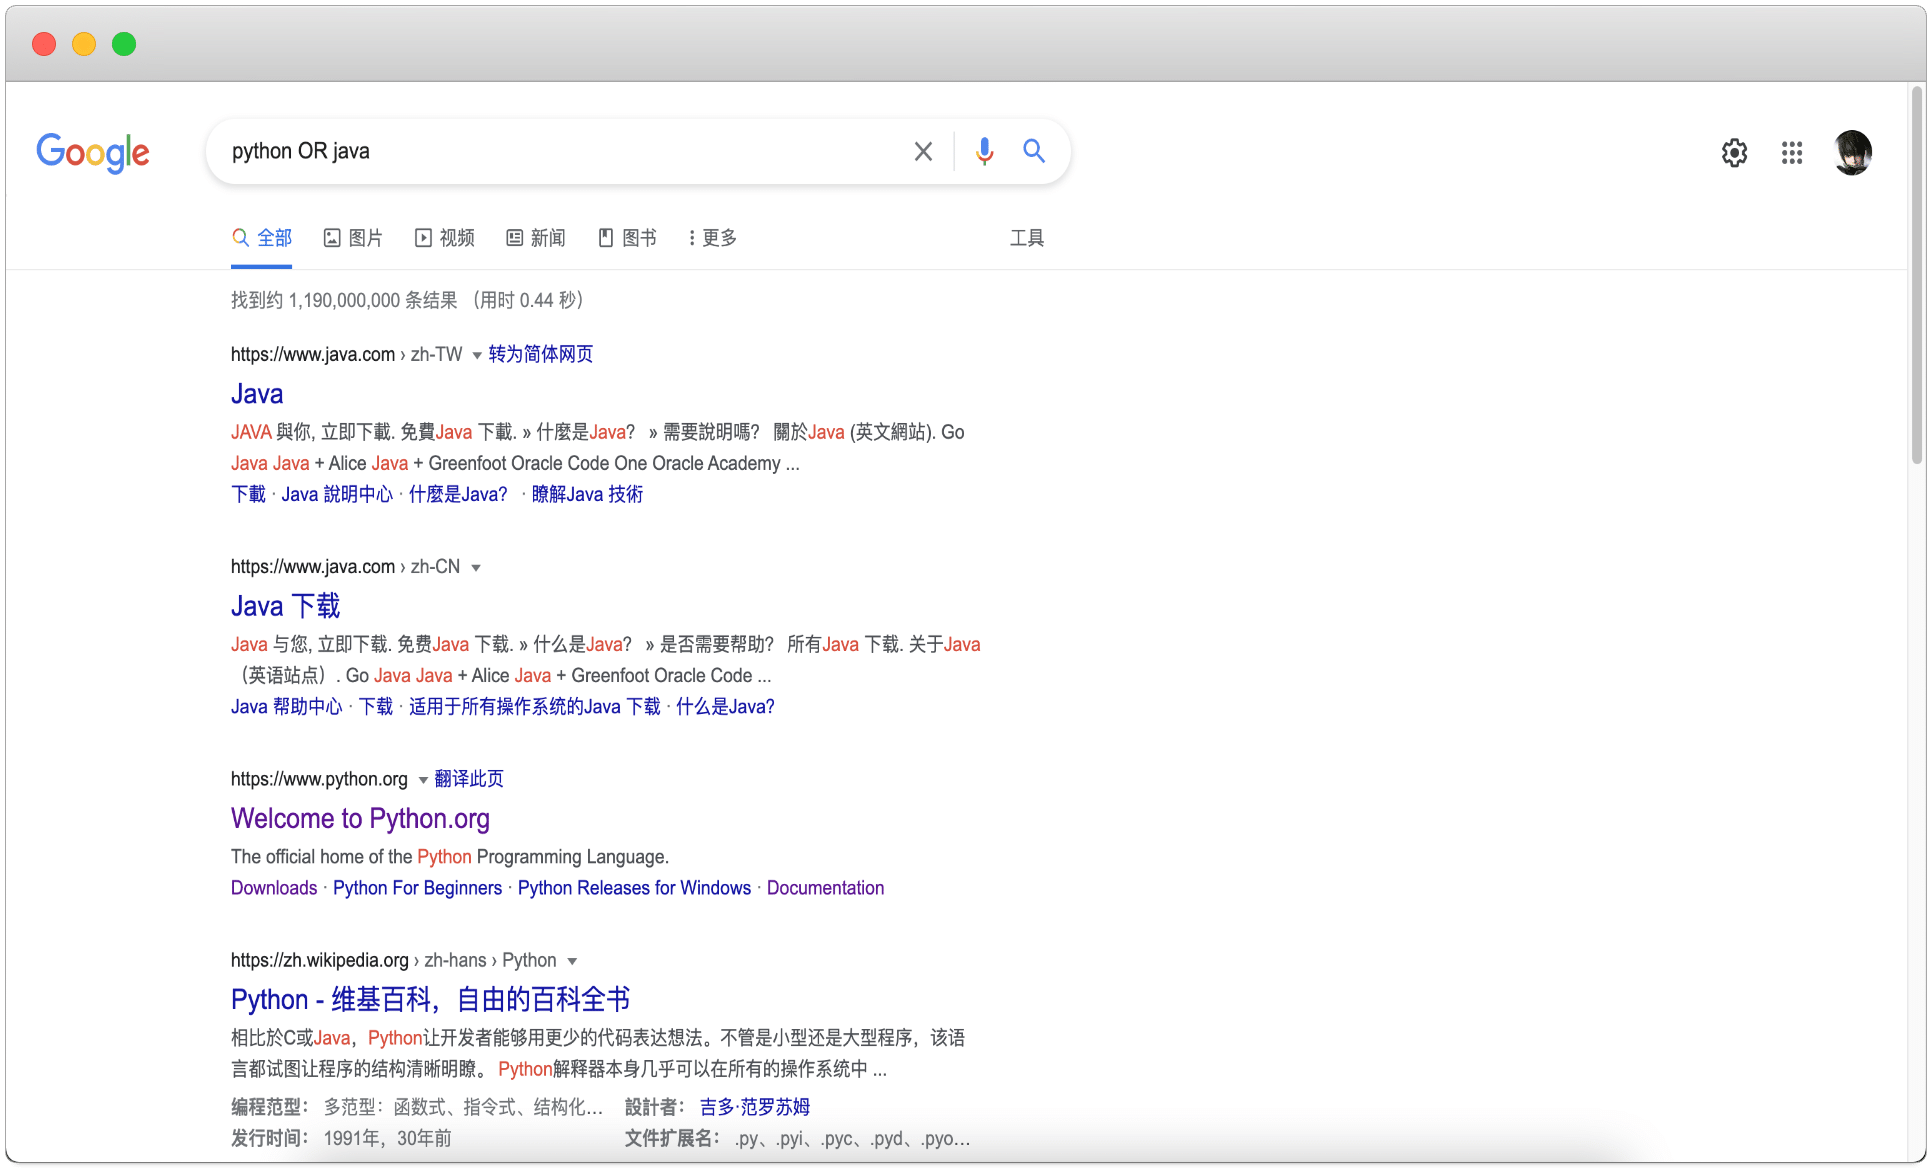Switch to the 新闻 news tab
This screenshot has height=1168, width=1932.
tap(536, 238)
